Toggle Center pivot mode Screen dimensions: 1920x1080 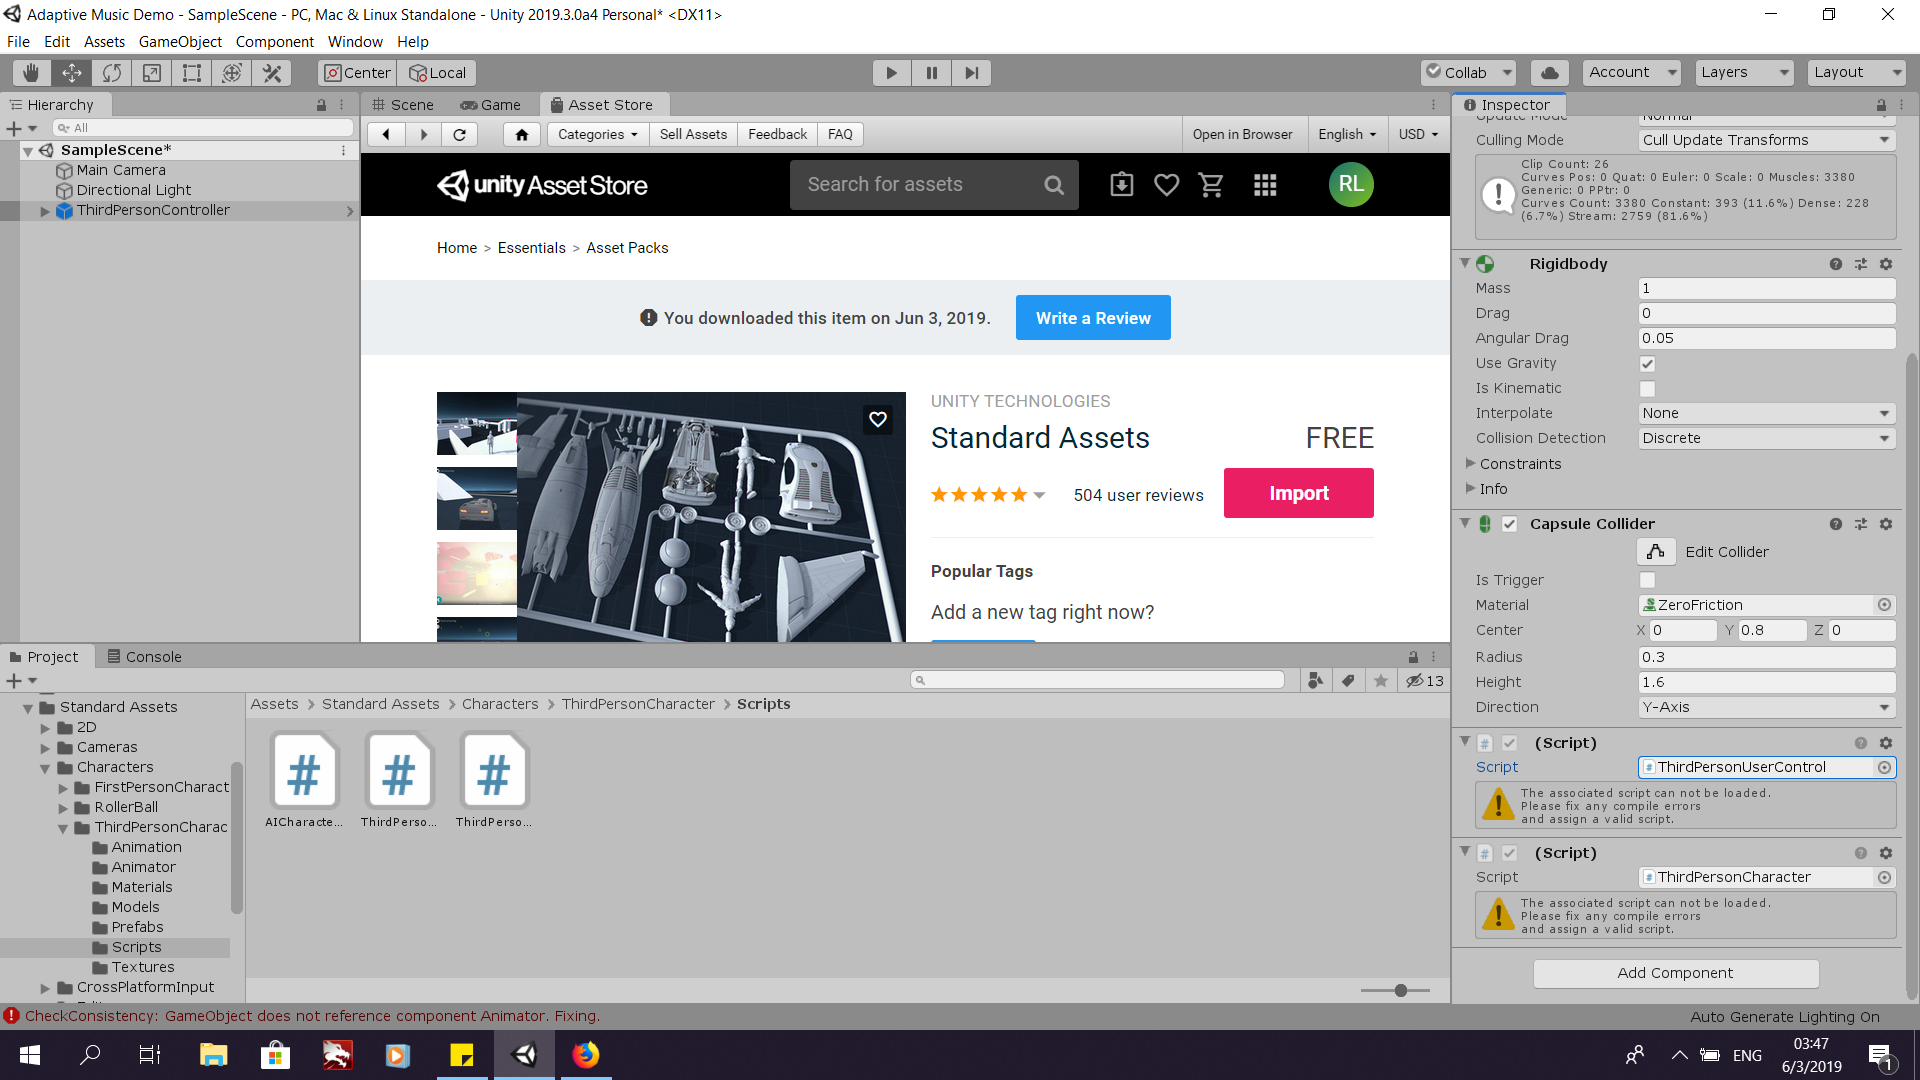(x=358, y=73)
